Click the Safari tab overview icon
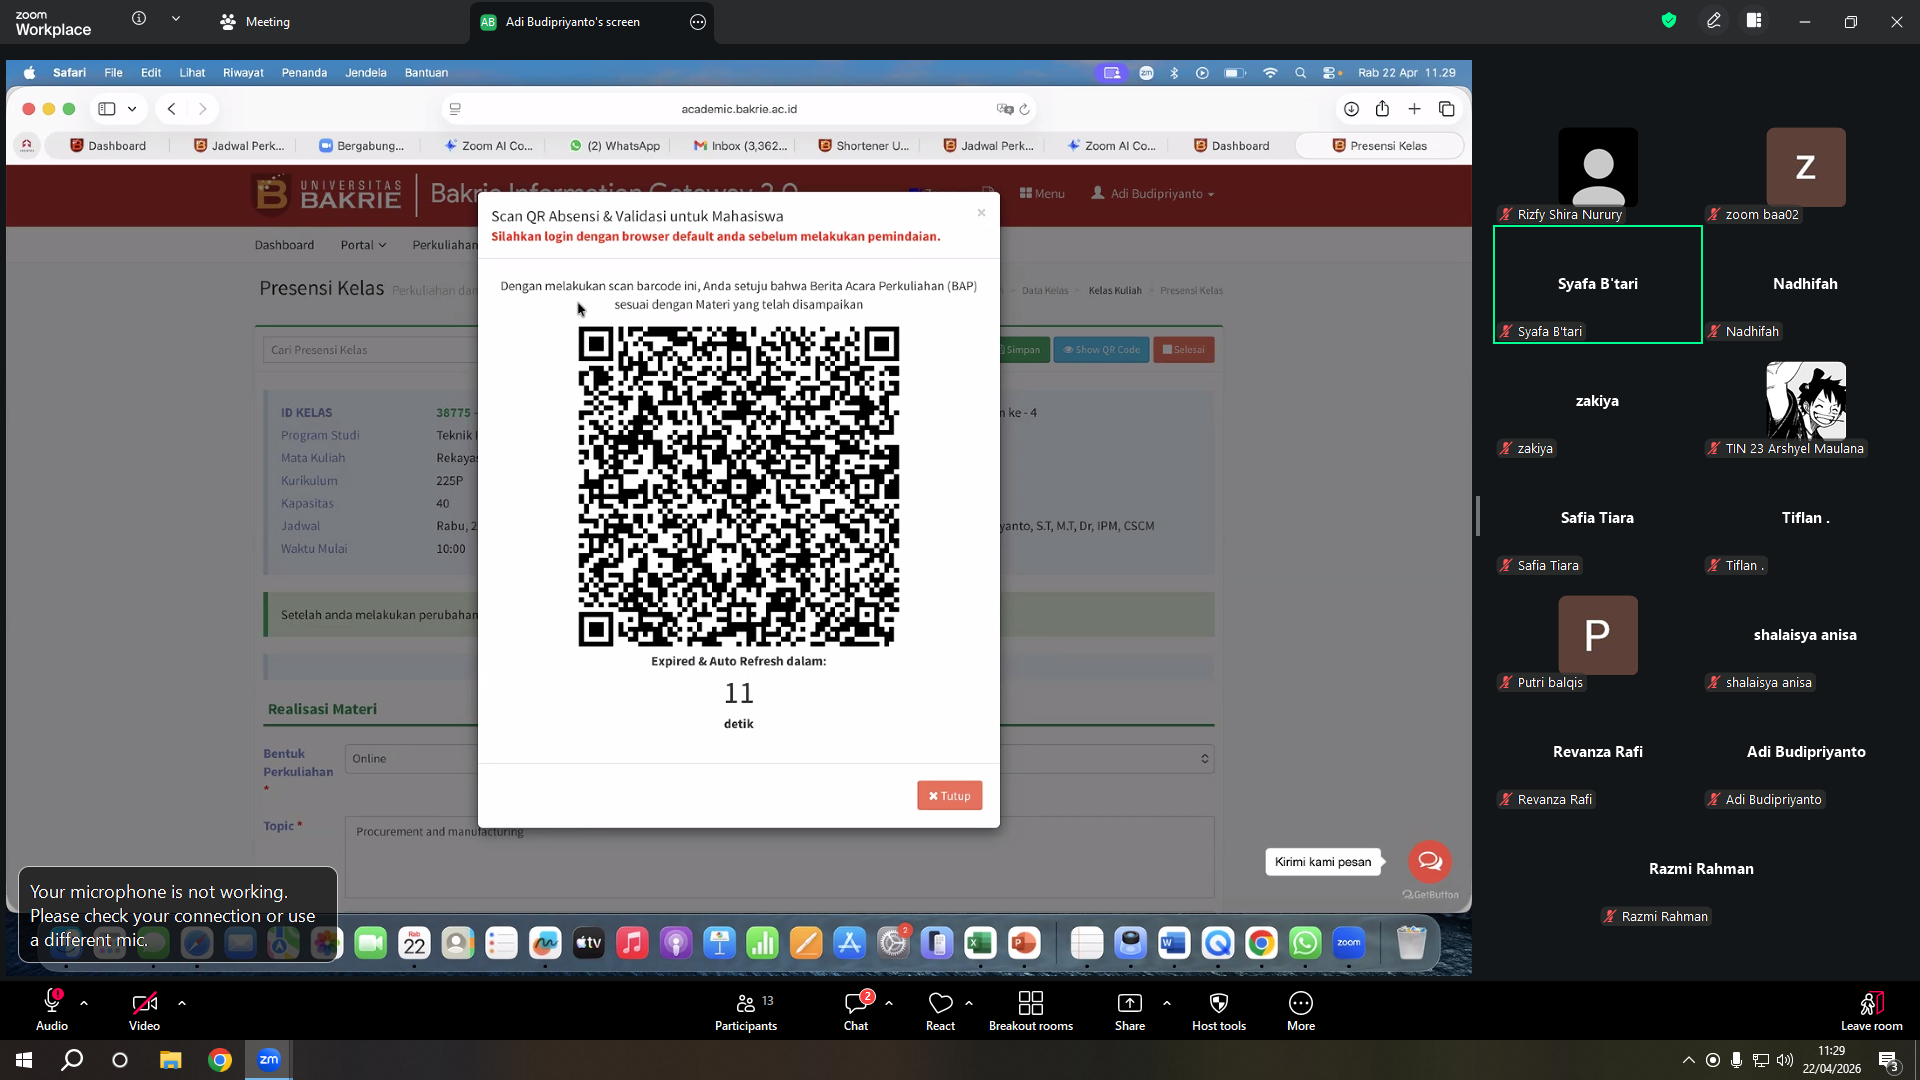 1446,109
